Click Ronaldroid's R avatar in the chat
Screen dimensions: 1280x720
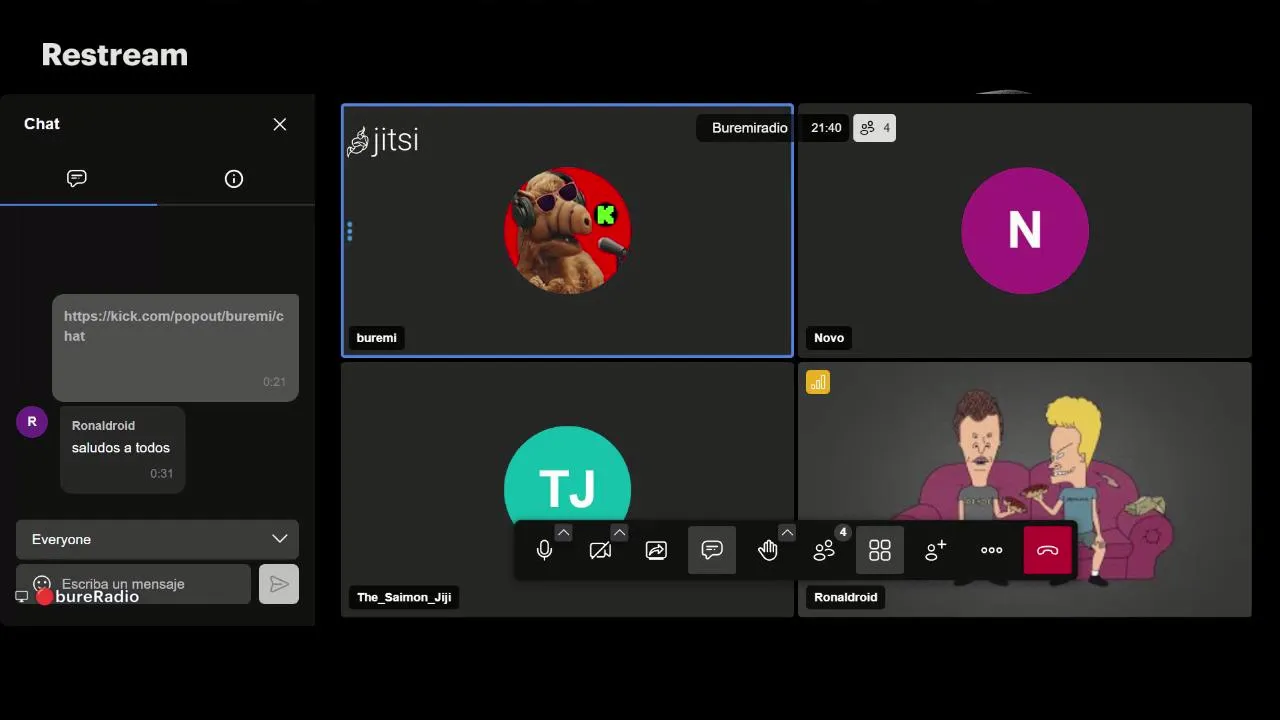(32, 422)
